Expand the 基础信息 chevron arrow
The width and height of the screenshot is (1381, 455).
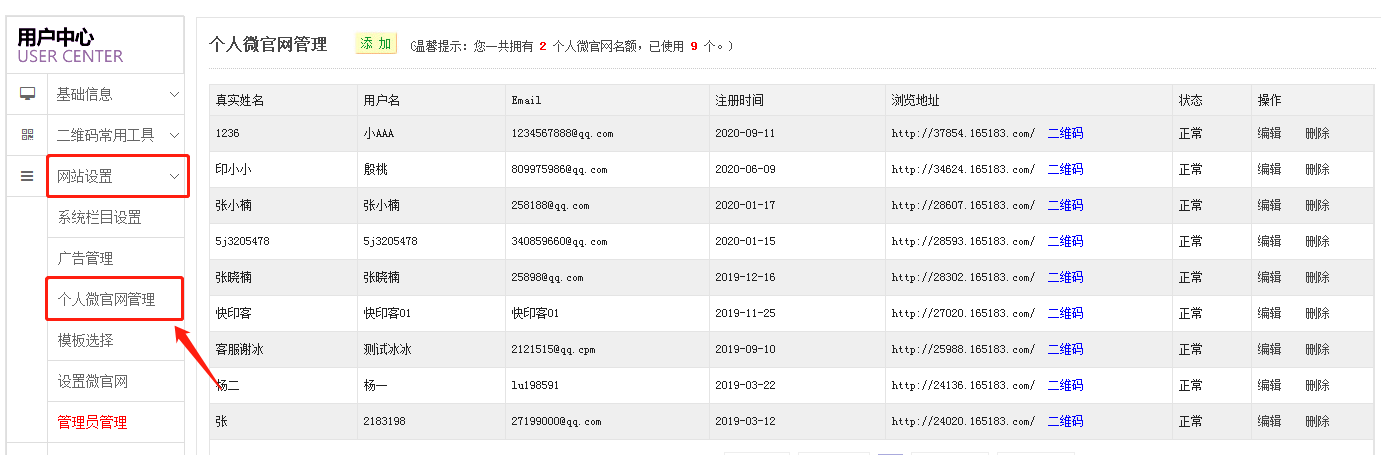click(x=174, y=95)
